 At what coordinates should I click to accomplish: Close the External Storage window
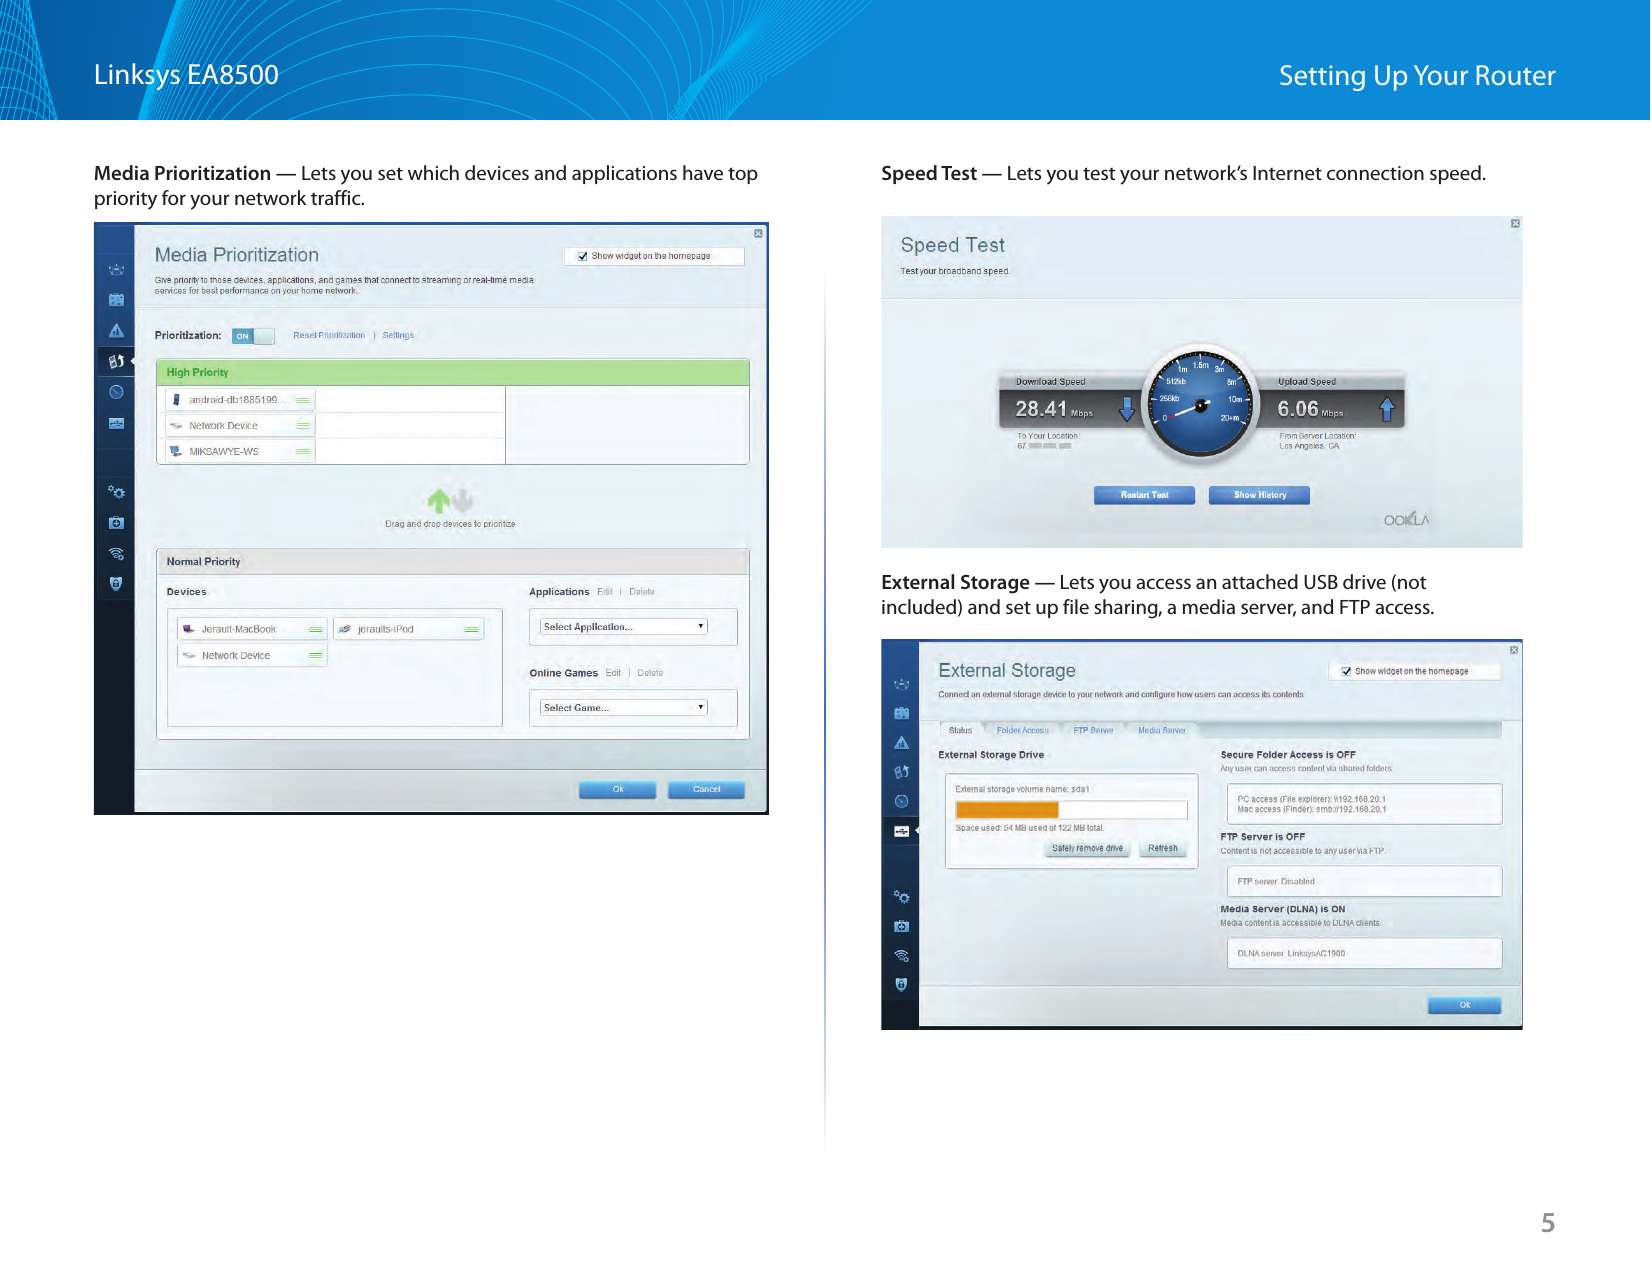pos(1514,650)
